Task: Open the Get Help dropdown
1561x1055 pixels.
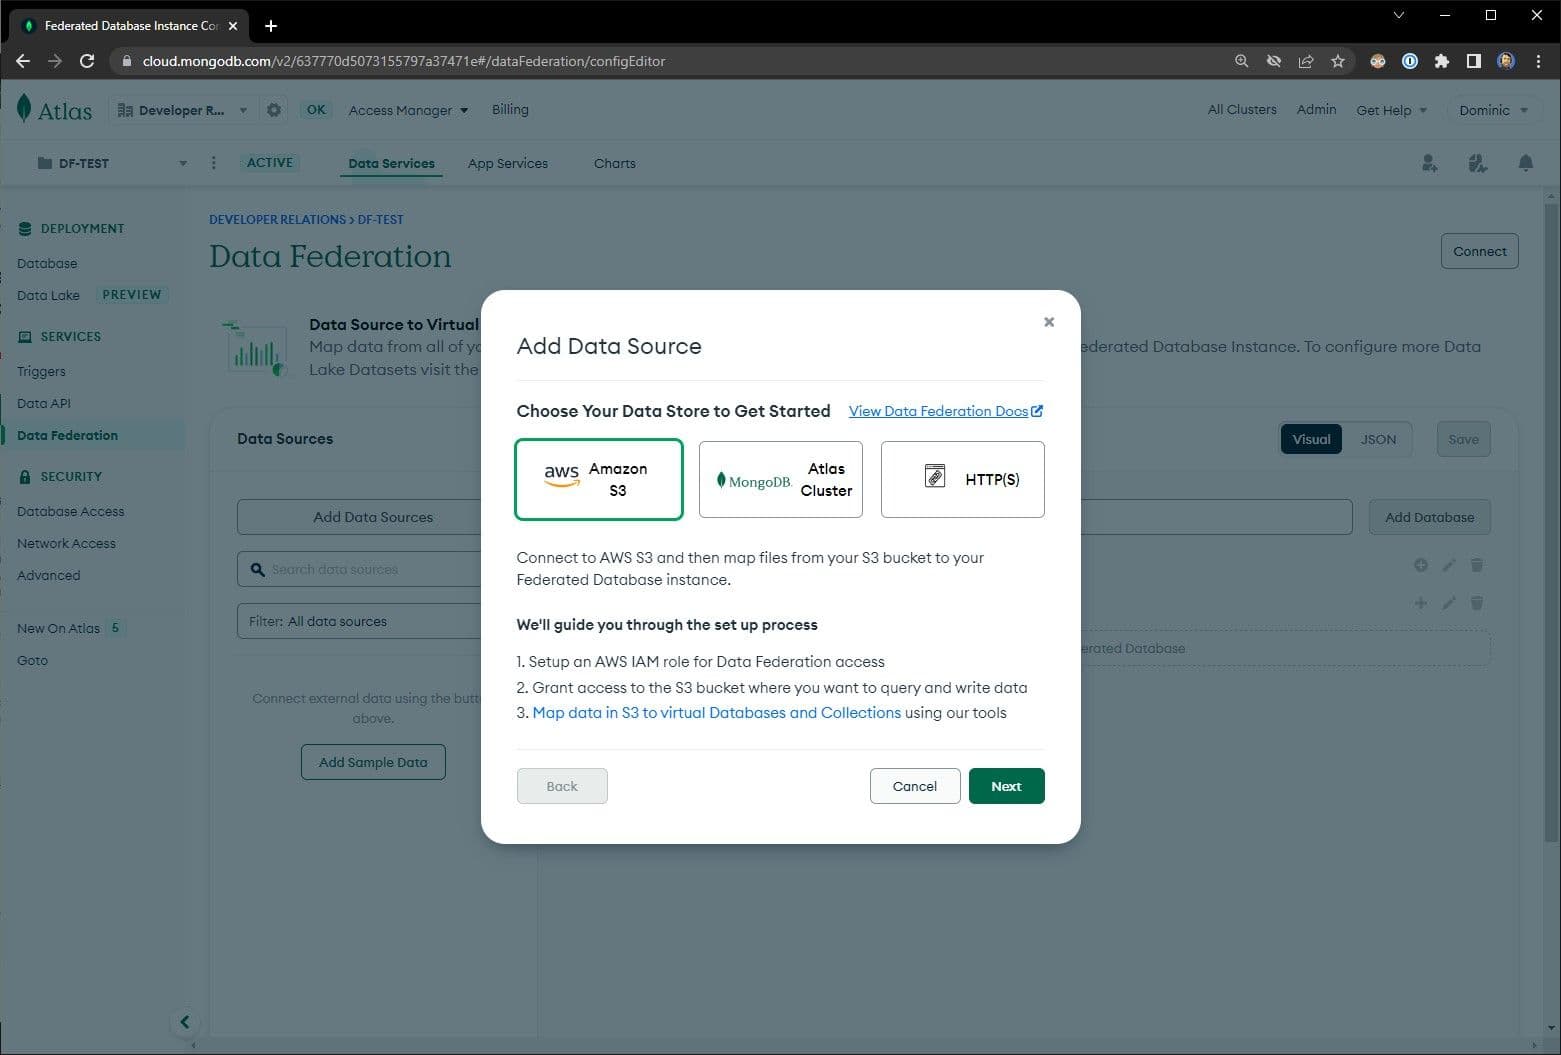Action: pyautogui.click(x=1391, y=110)
